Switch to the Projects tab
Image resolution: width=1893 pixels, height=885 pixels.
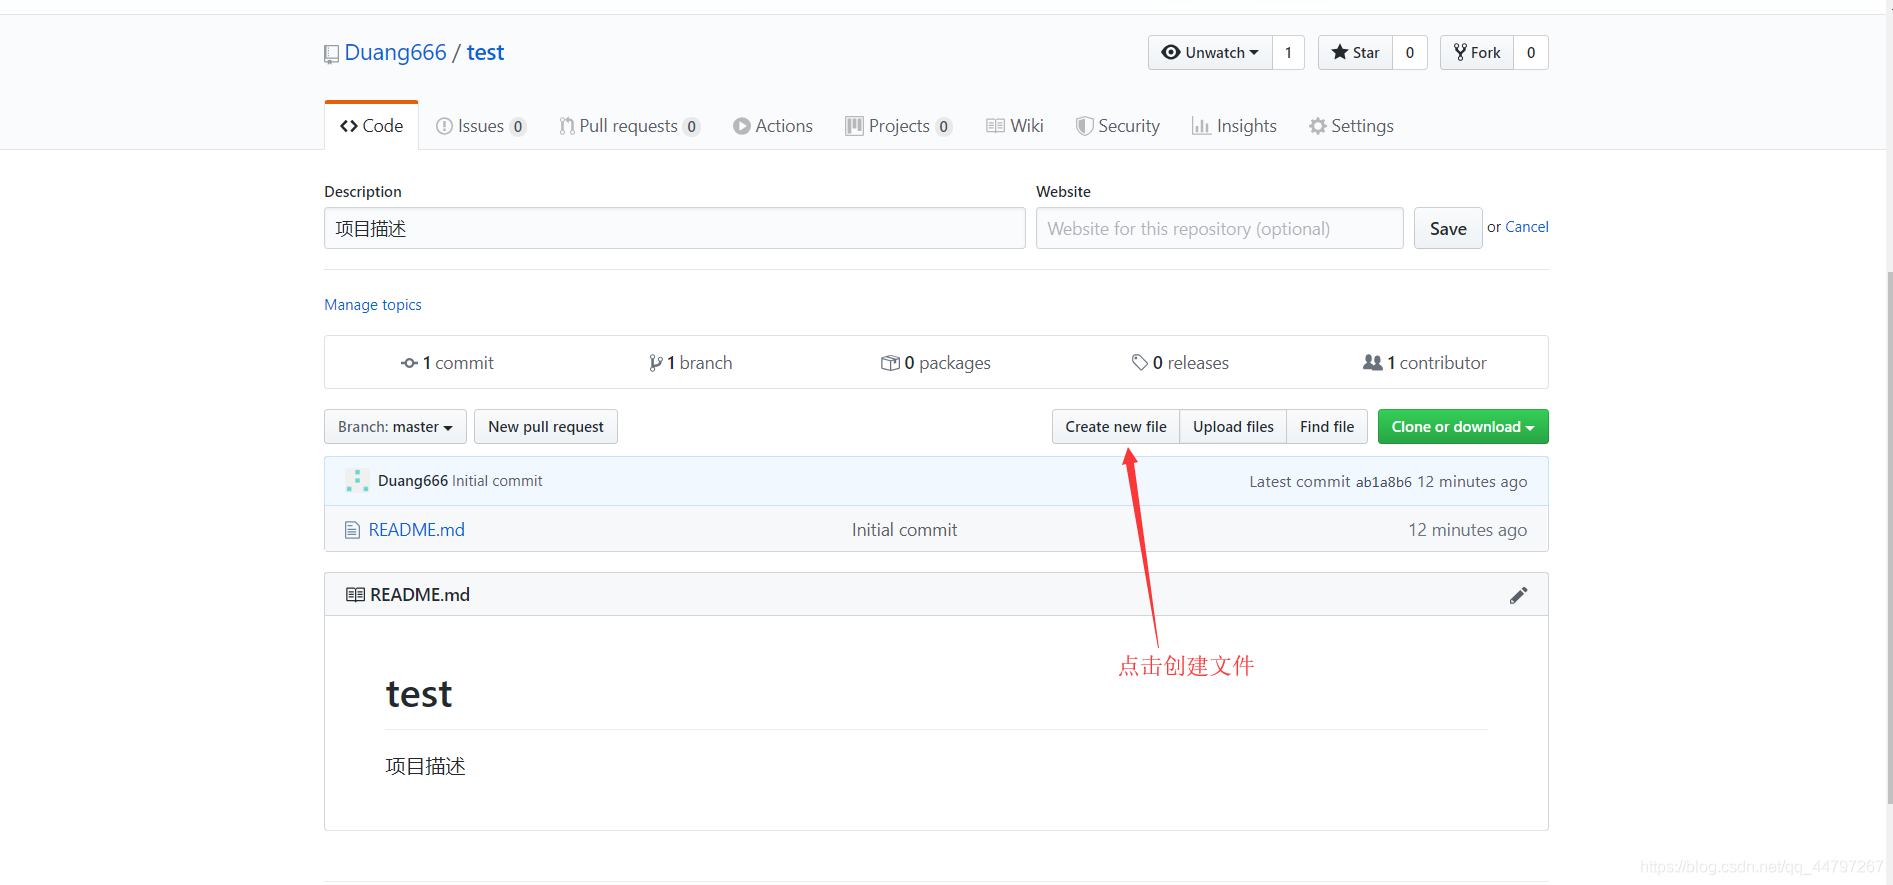click(899, 126)
